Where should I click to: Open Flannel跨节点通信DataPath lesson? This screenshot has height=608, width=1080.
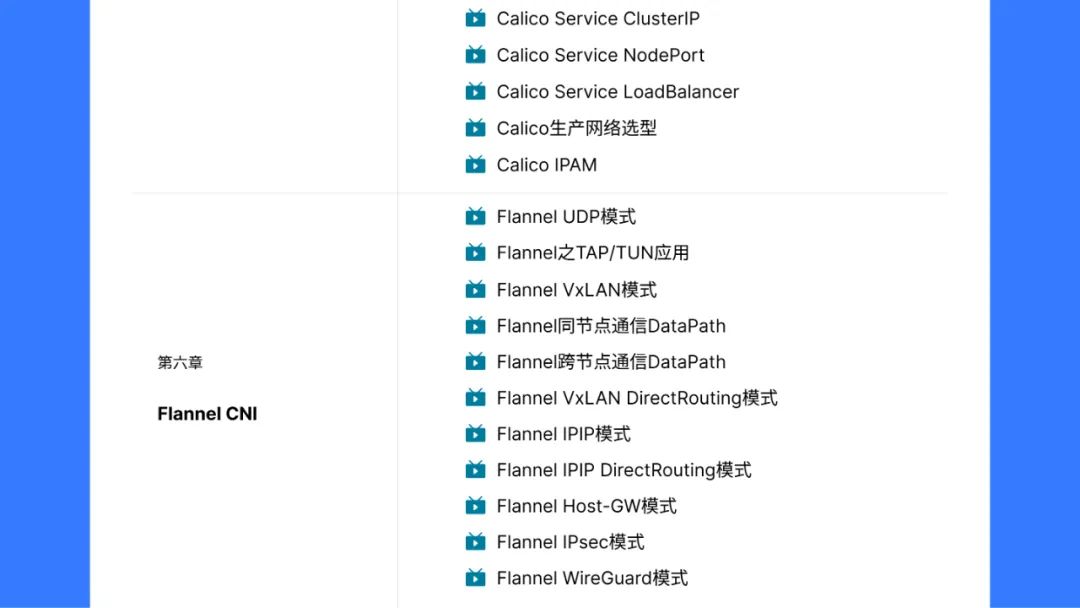(x=611, y=361)
